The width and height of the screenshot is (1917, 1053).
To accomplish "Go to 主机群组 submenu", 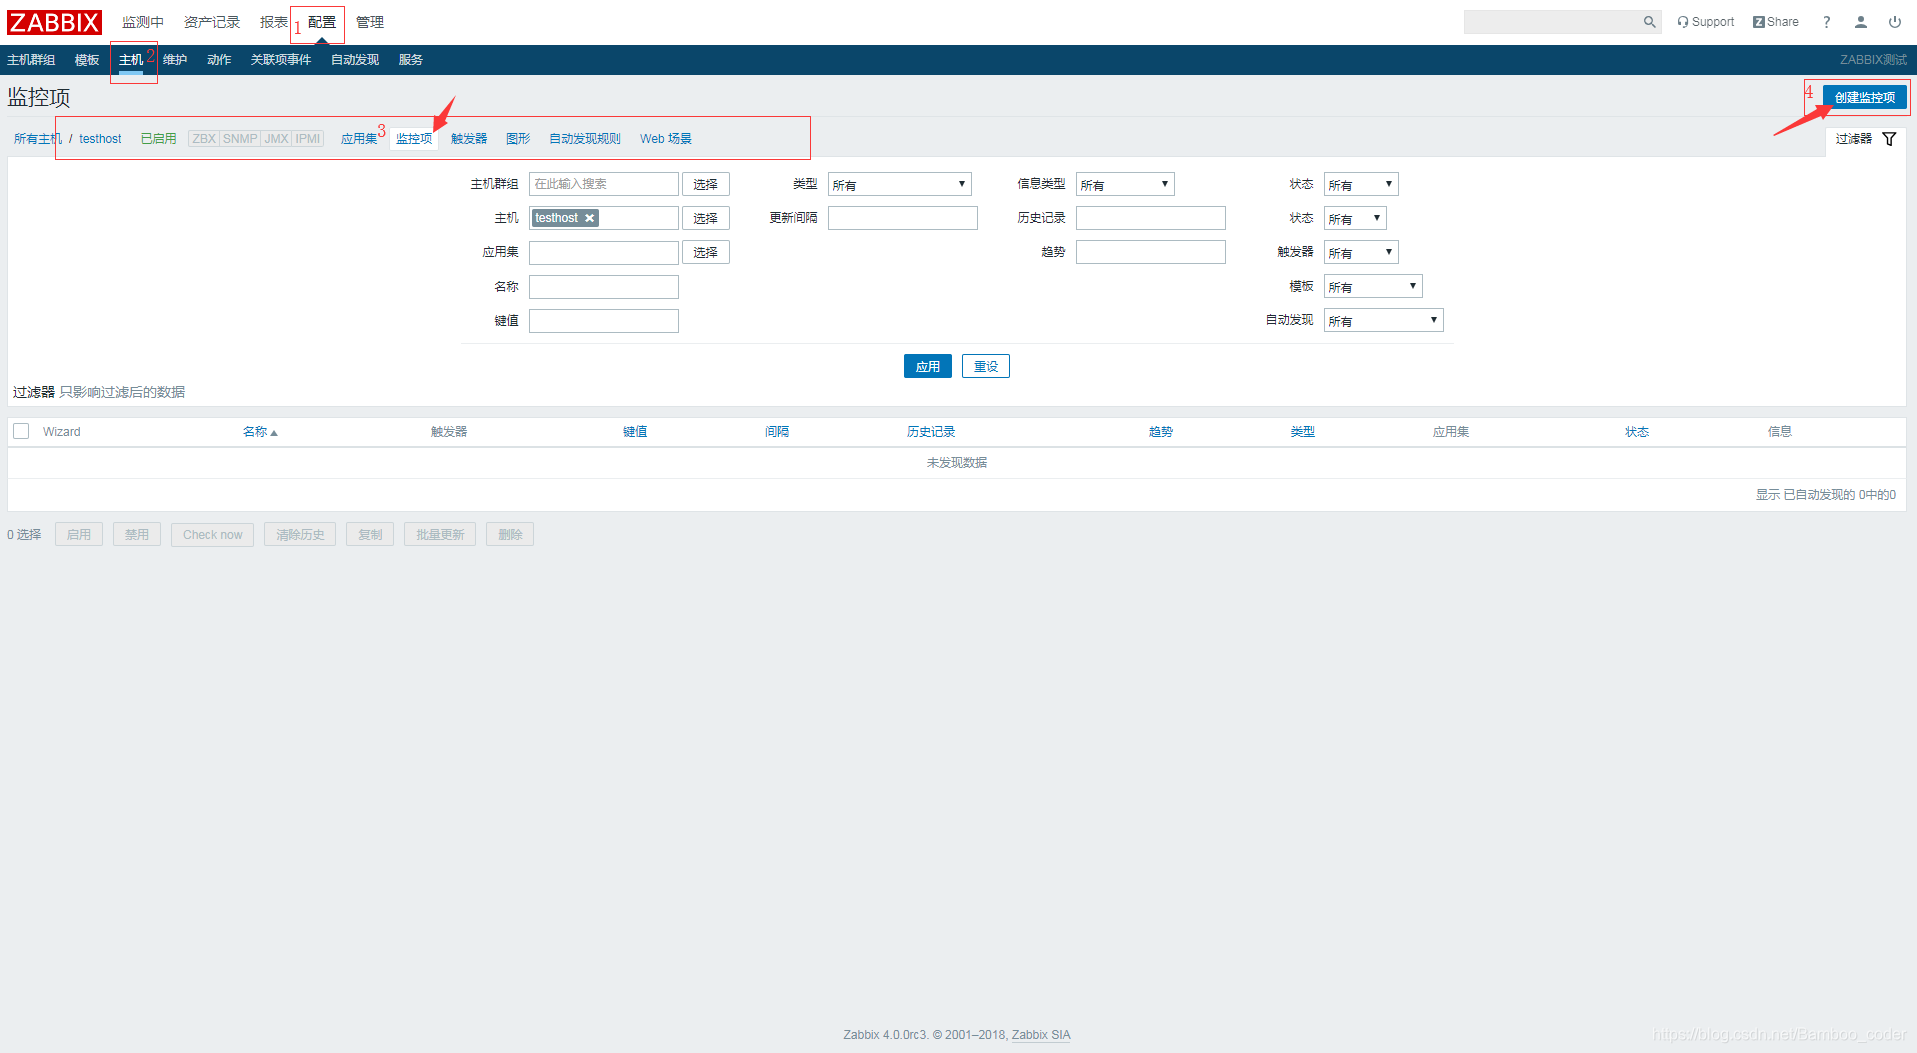I will [x=31, y=60].
